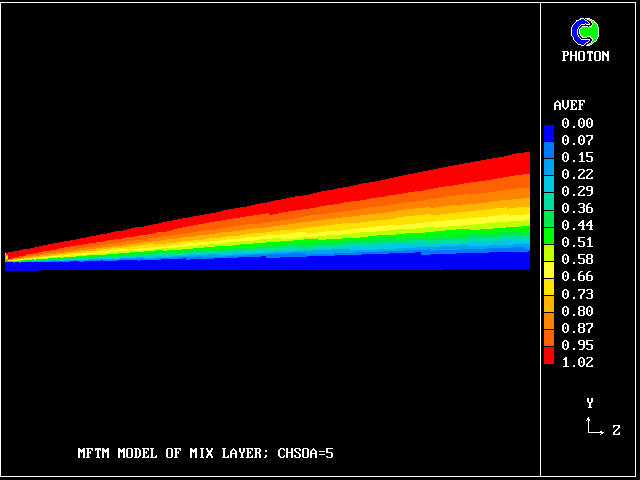Click the Z axis label

point(616,431)
